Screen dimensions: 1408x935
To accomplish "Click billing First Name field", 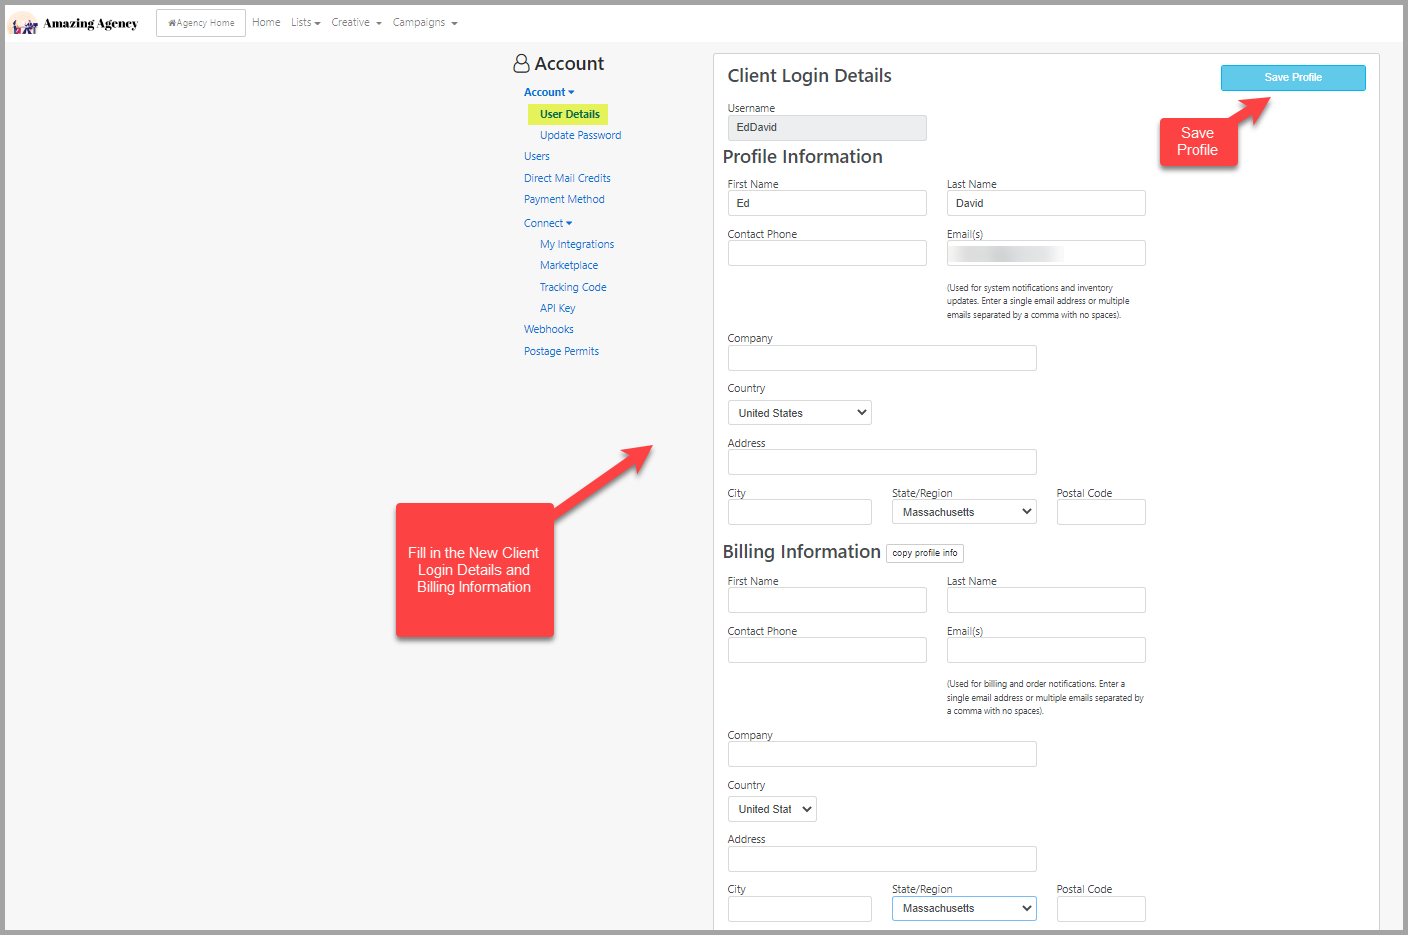I will (x=827, y=600).
